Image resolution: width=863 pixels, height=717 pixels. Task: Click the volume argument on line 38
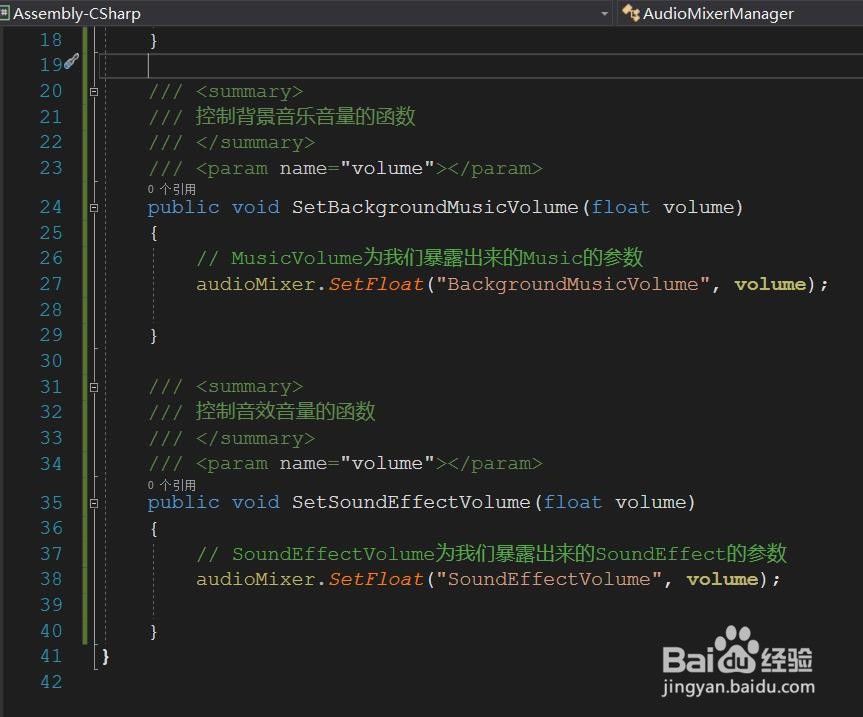pos(722,579)
